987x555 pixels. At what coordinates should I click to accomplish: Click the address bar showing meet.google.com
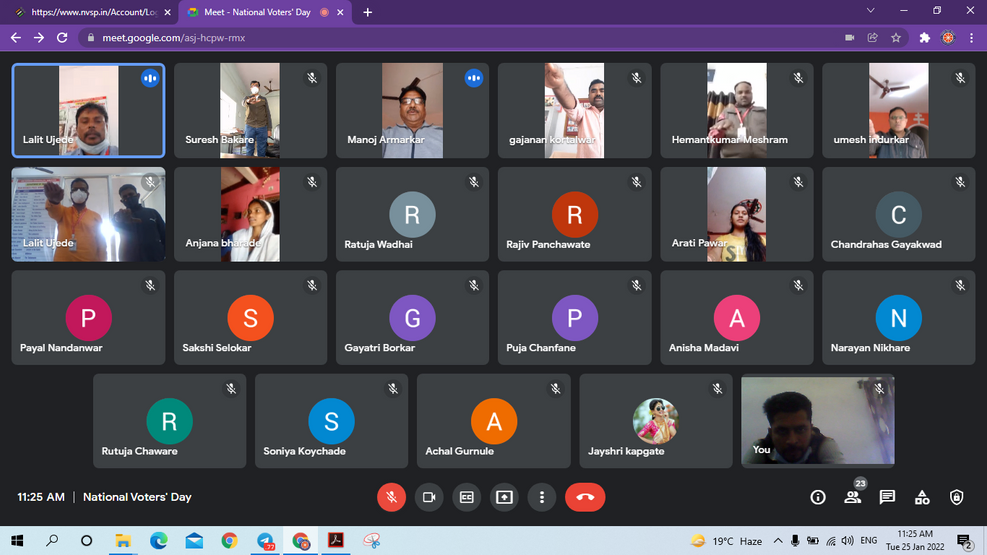[x=450, y=37]
